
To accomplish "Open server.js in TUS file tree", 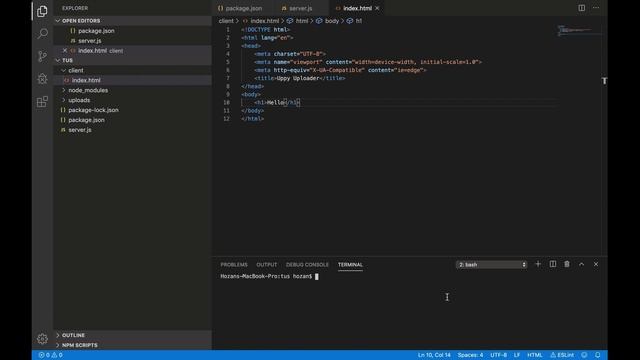I will click(132, 130).
